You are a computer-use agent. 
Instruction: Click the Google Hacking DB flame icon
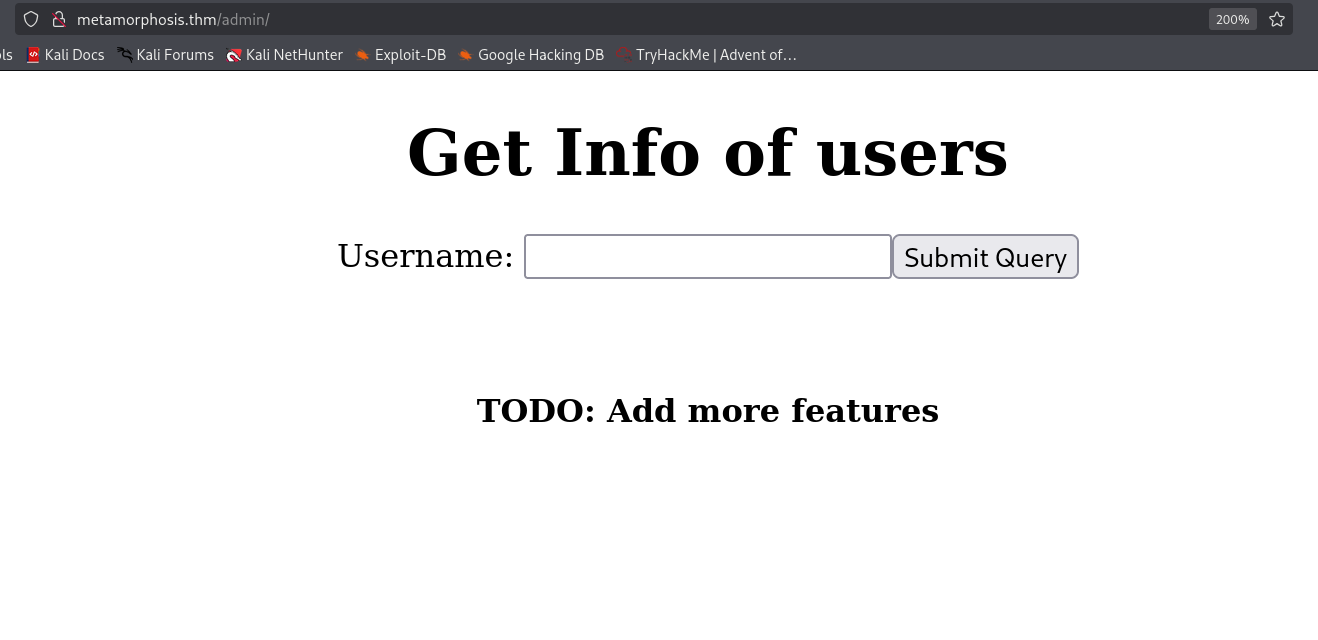pos(465,55)
